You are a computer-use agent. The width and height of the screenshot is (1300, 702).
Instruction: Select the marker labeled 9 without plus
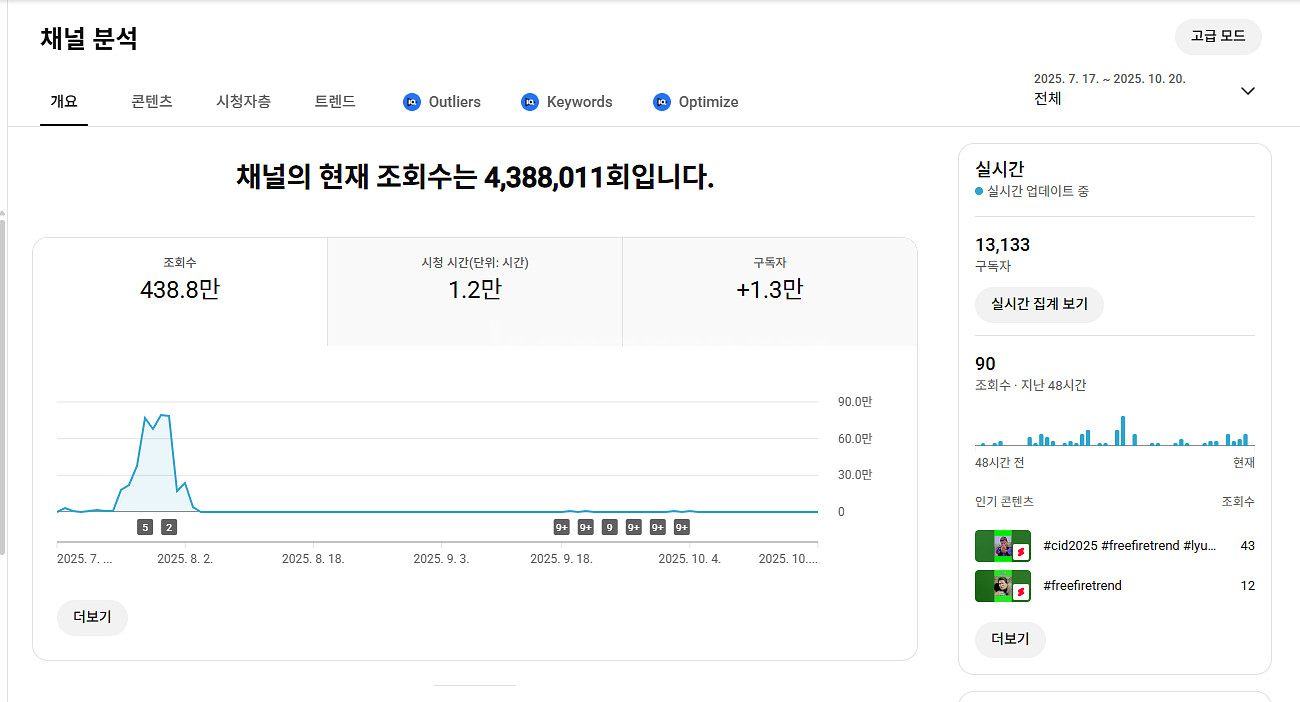point(609,527)
